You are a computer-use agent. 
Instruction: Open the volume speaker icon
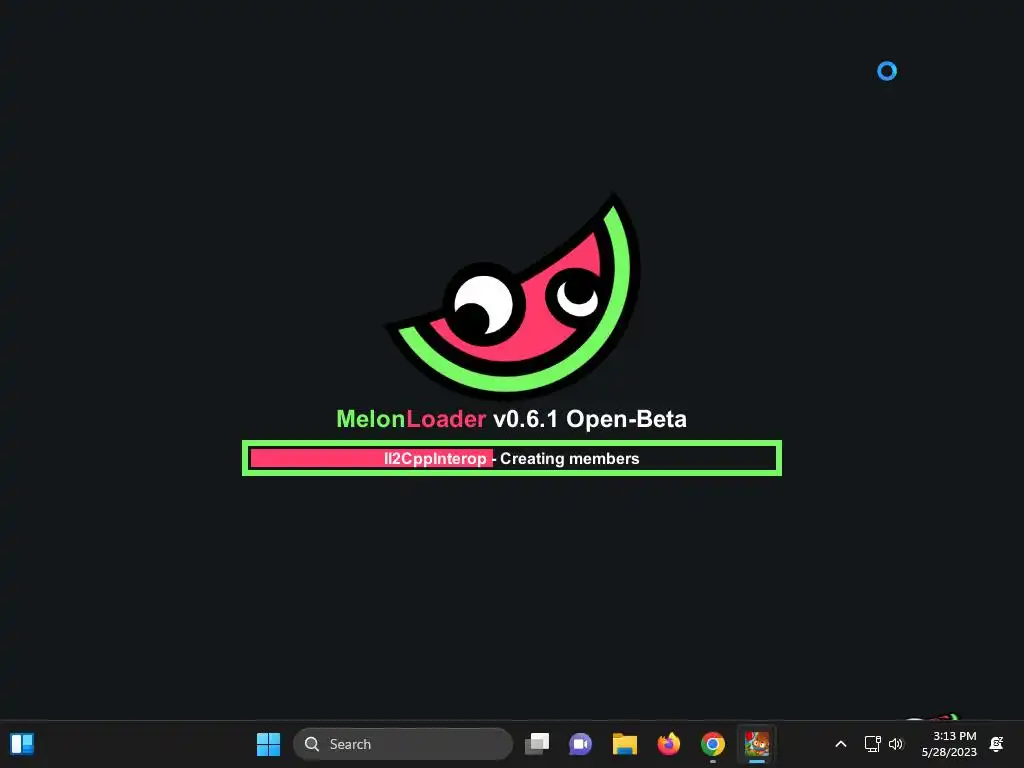895,744
